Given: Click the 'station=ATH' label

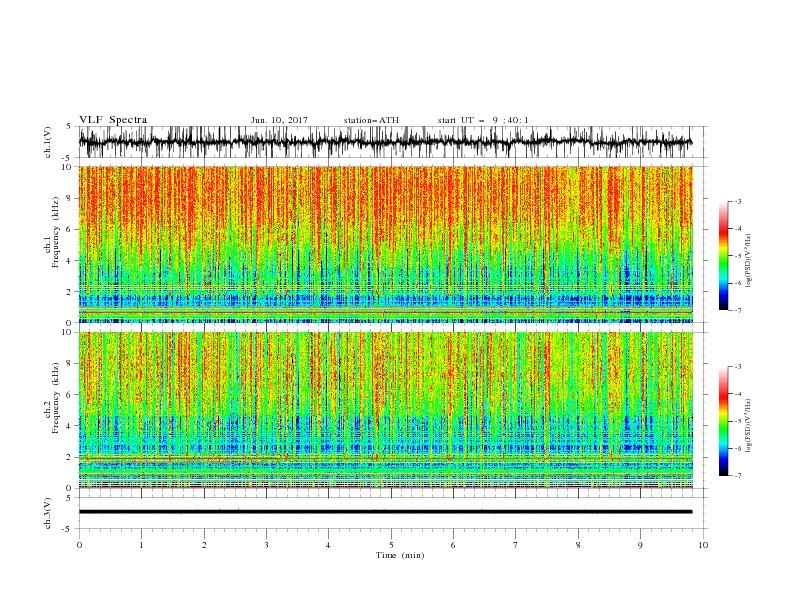Looking at the screenshot, I should pos(371,120).
